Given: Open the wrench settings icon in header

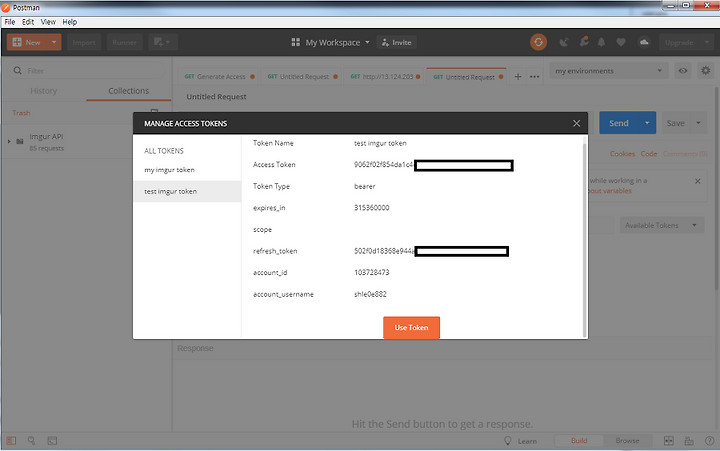Looking at the screenshot, I should pos(584,42).
